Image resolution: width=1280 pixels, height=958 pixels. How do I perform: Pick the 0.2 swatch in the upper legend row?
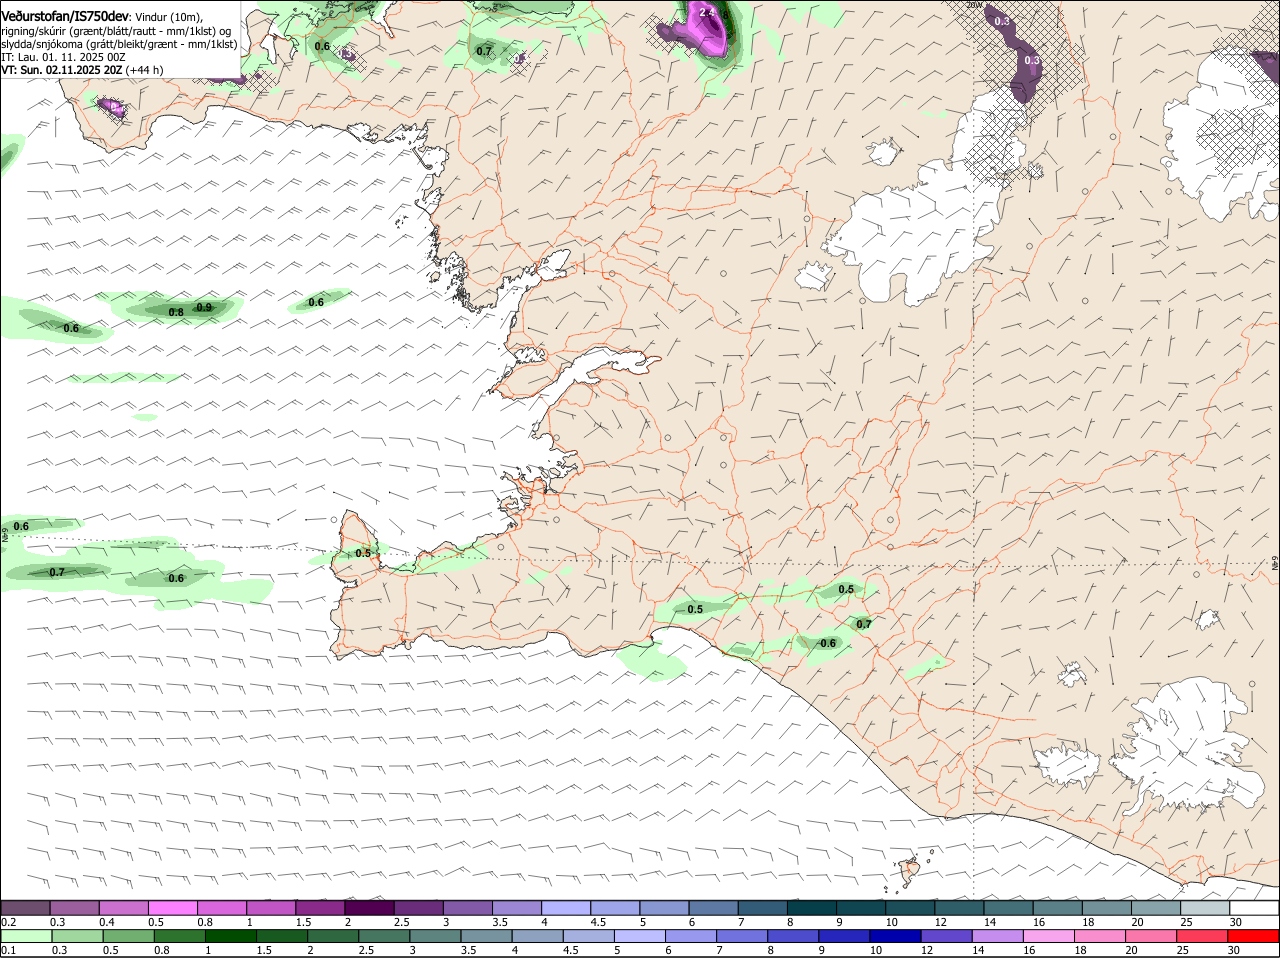25,907
